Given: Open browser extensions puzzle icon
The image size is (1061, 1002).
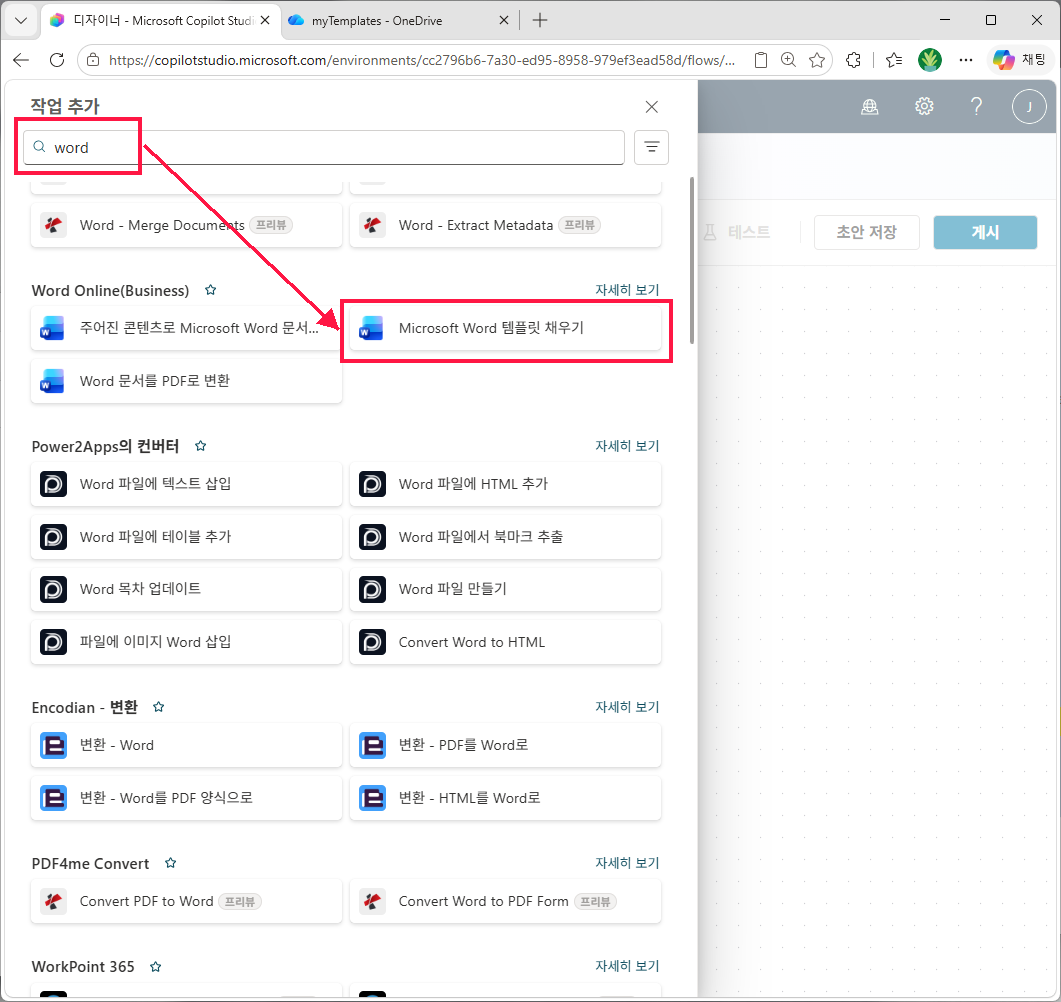Looking at the screenshot, I should click(x=853, y=60).
